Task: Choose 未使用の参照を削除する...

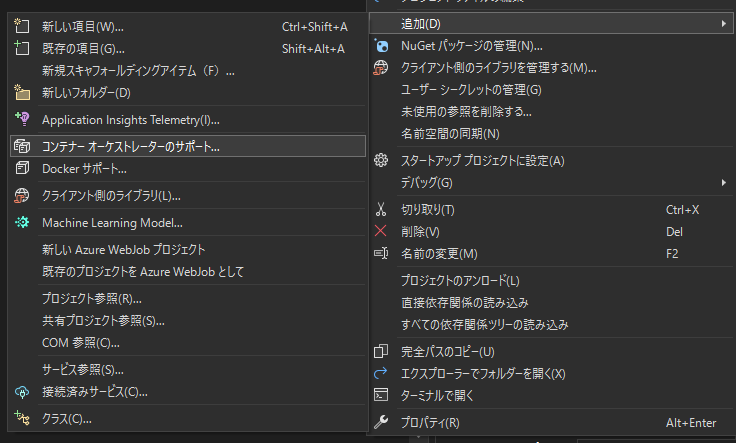Action: coord(551,112)
